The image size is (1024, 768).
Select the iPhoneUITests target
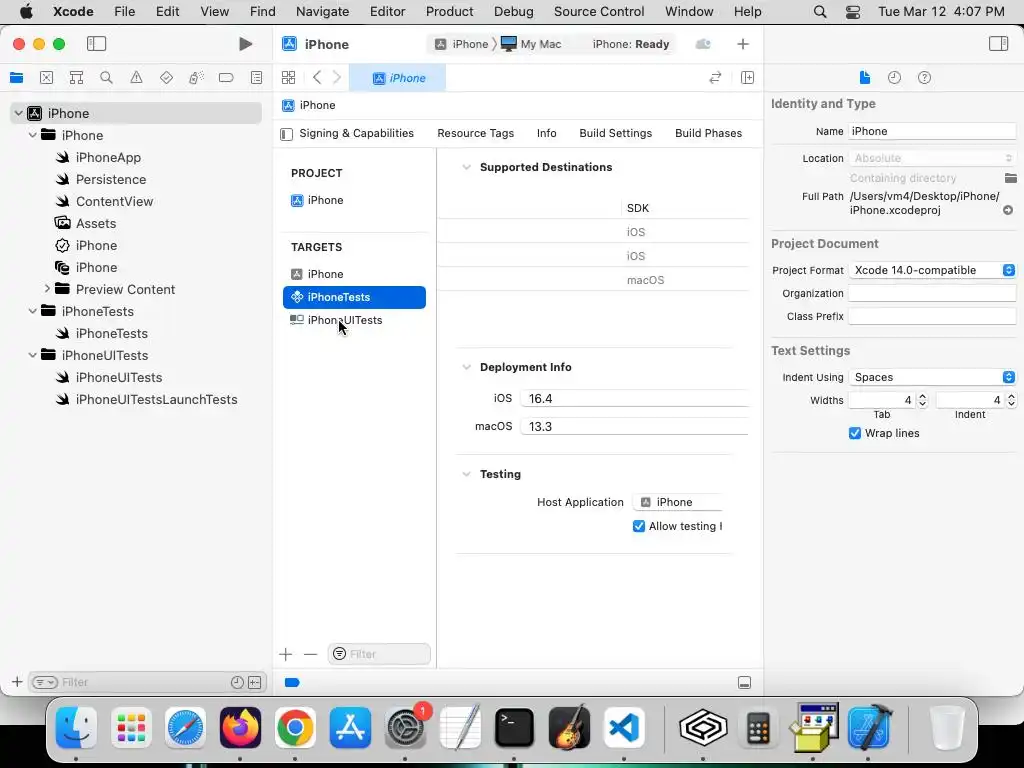pos(354,320)
